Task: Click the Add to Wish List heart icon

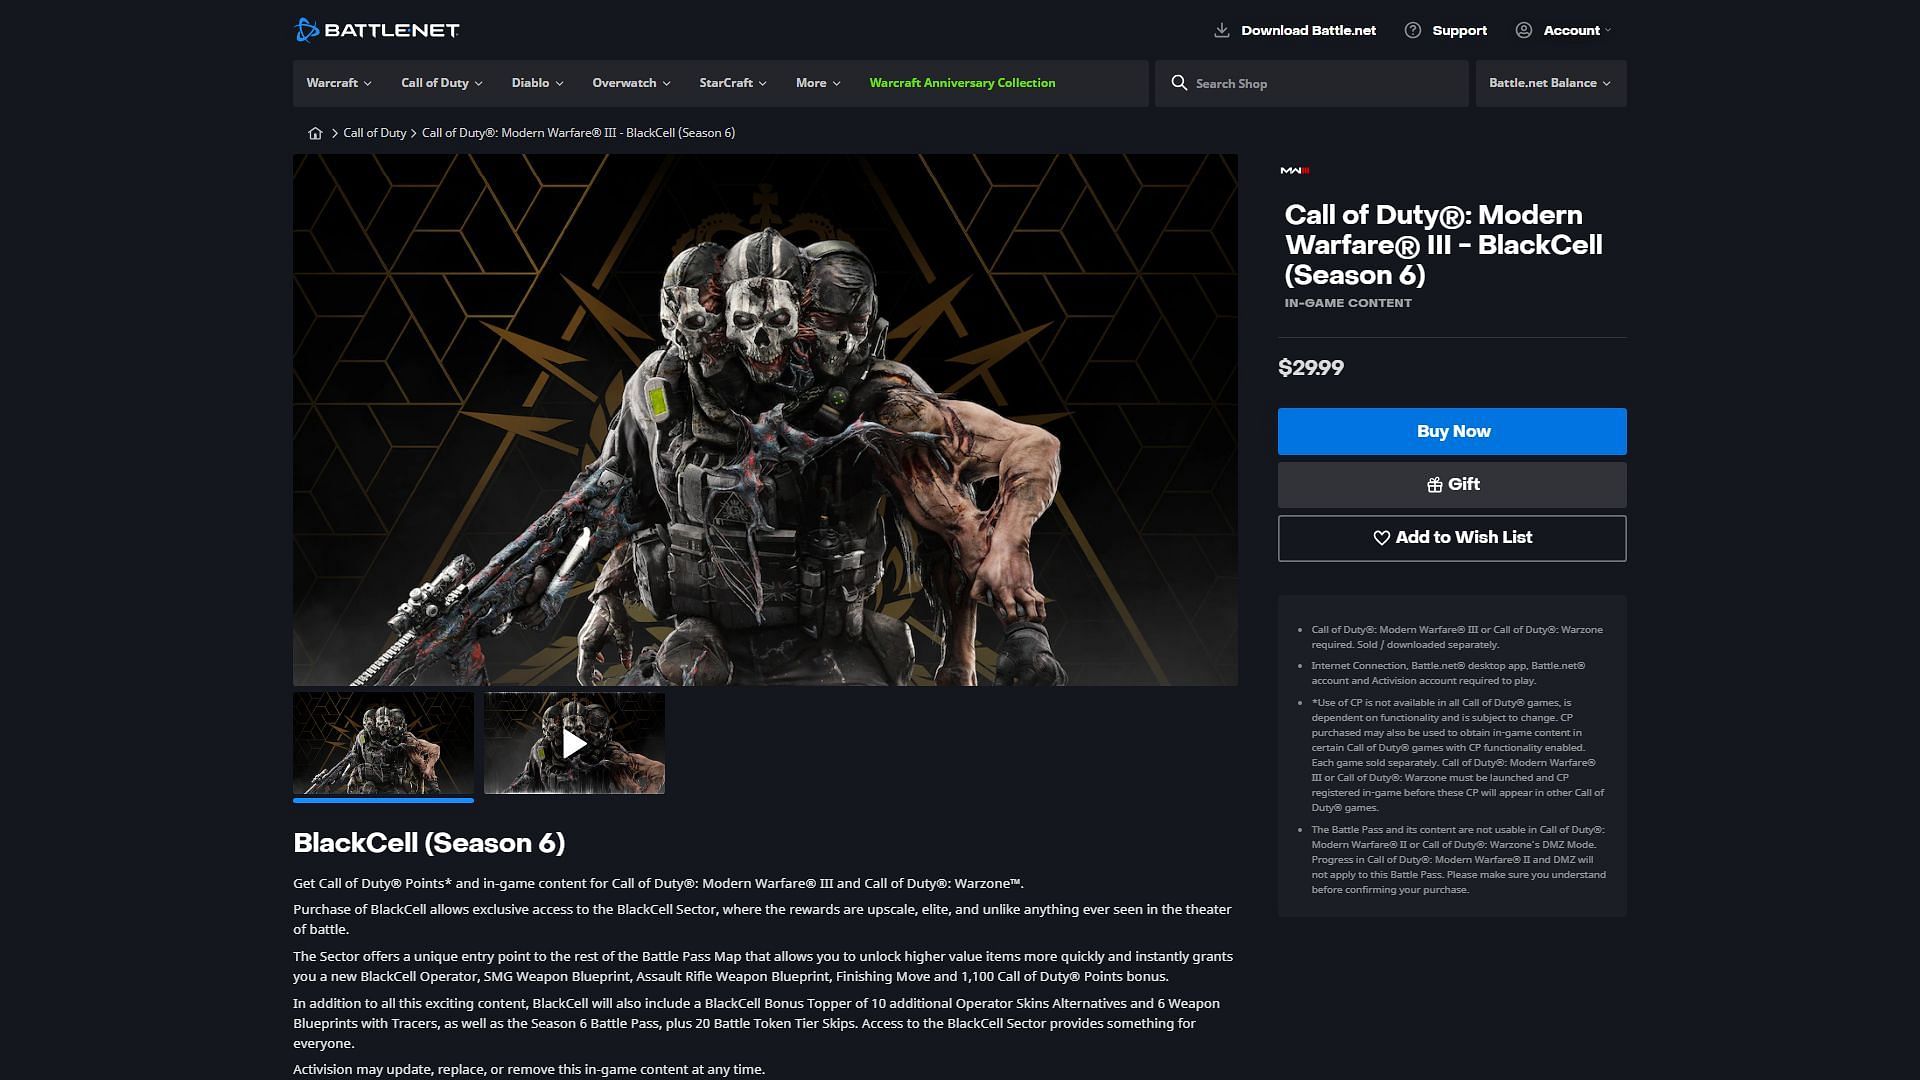Action: [x=1381, y=537]
